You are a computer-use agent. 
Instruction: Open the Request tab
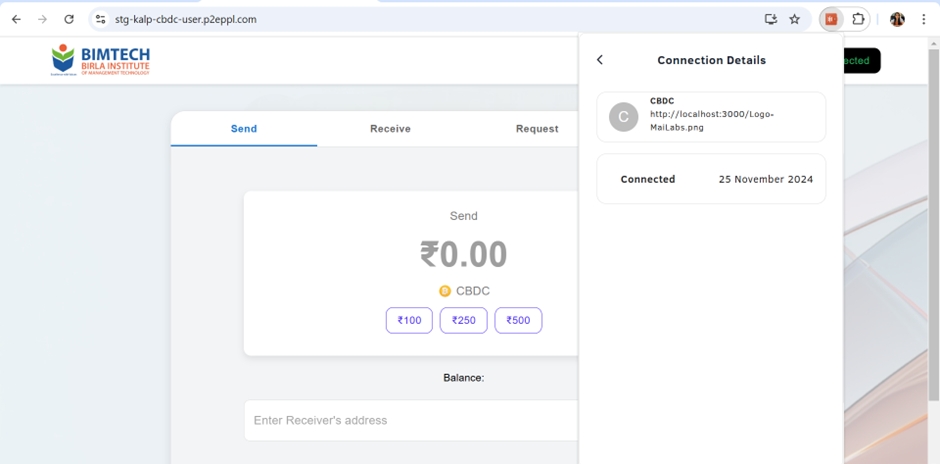[x=537, y=129]
